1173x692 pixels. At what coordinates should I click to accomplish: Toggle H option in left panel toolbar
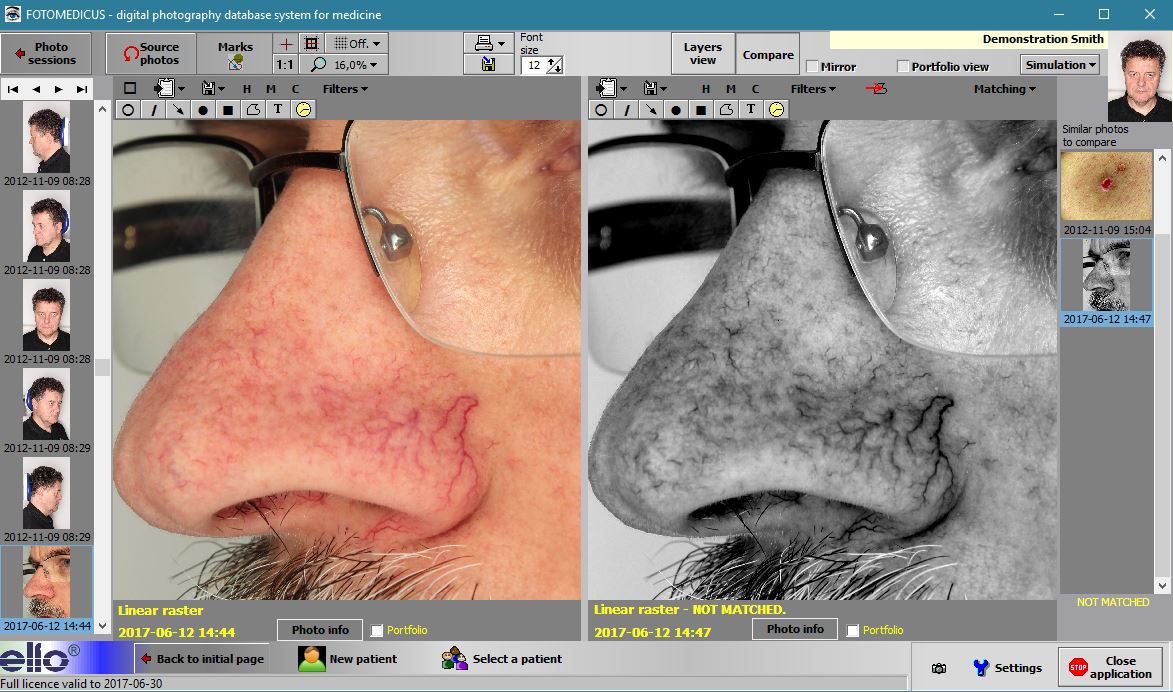coord(247,89)
